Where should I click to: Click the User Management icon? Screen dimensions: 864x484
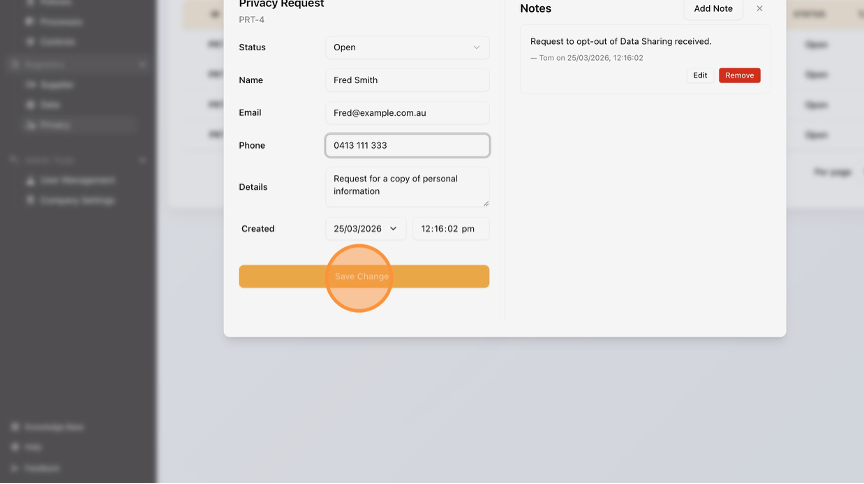(31, 180)
